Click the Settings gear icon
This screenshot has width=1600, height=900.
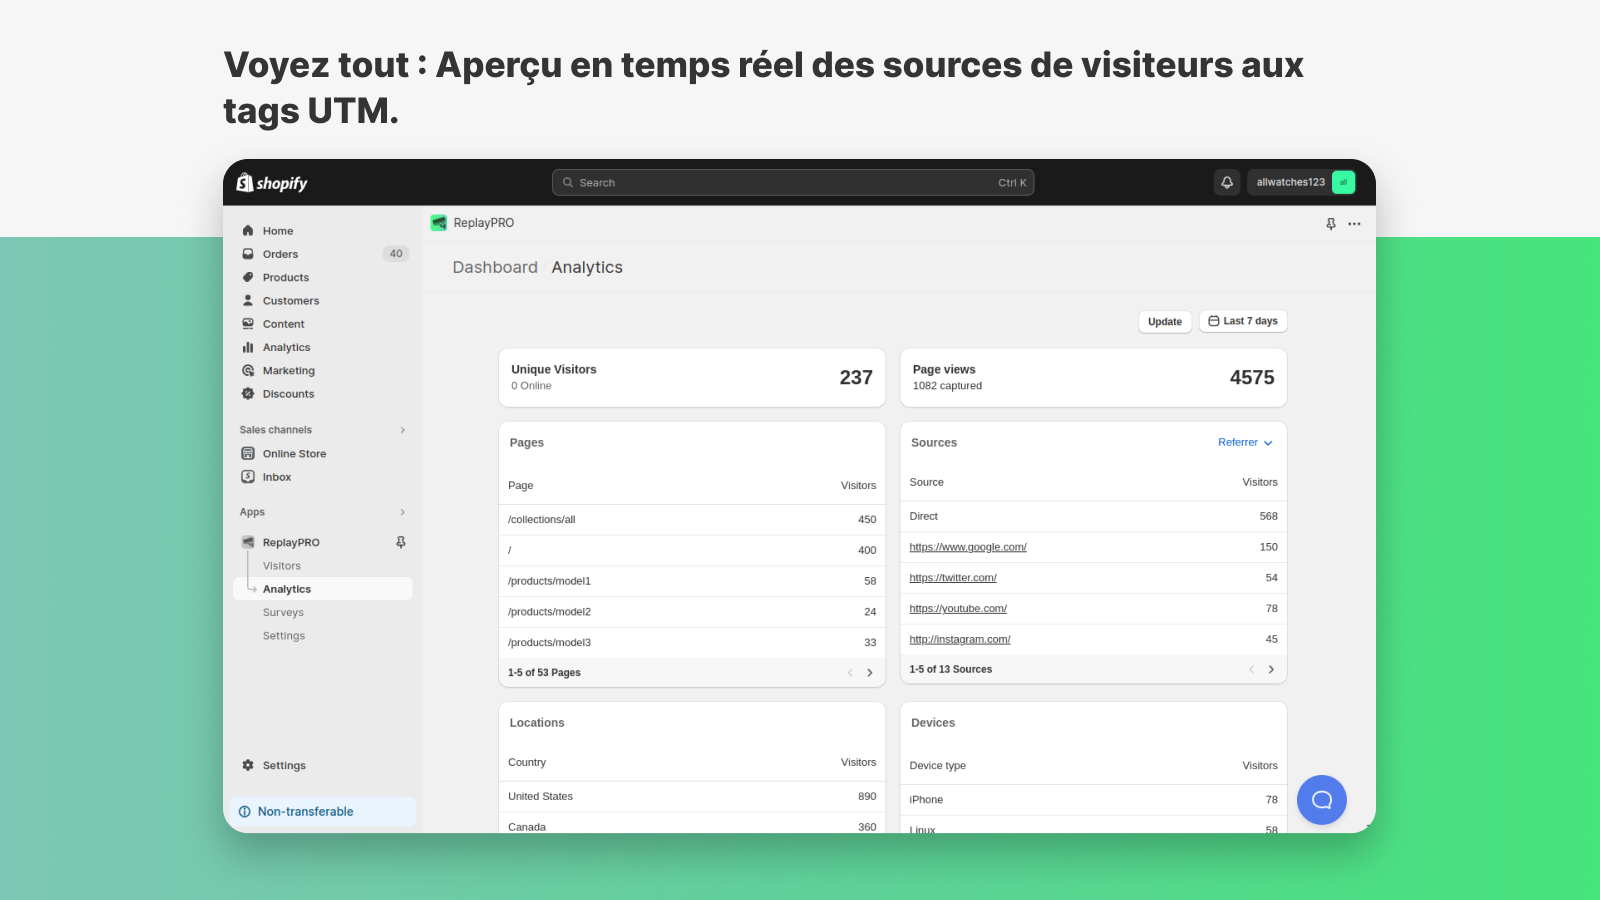pos(248,765)
